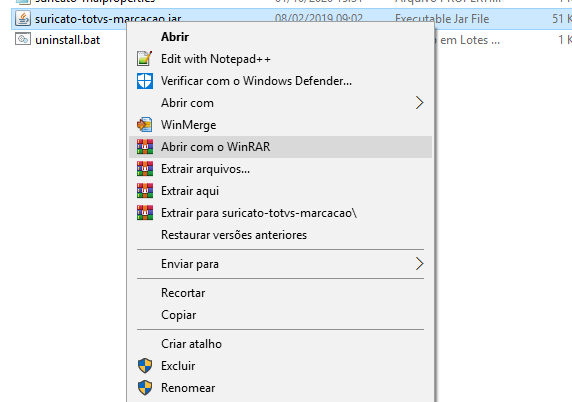Click the Java jar file icon
Screen dimensions: 572x402
pos(23,19)
